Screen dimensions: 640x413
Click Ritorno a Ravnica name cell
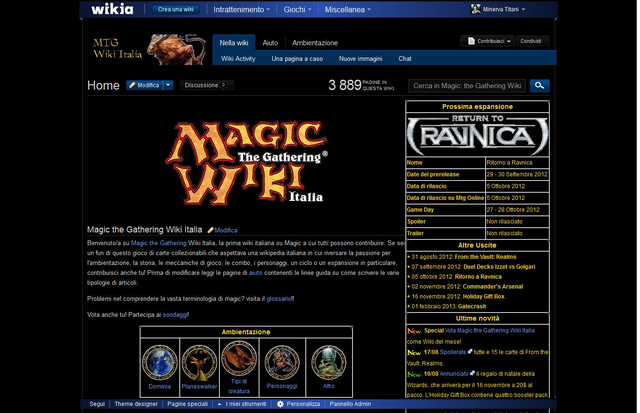[517, 162]
